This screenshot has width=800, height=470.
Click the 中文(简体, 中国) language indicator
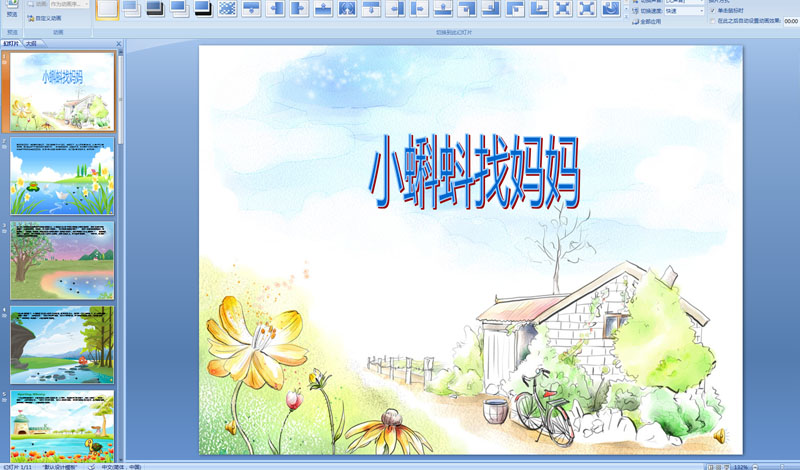pyautogui.click(x=121, y=467)
